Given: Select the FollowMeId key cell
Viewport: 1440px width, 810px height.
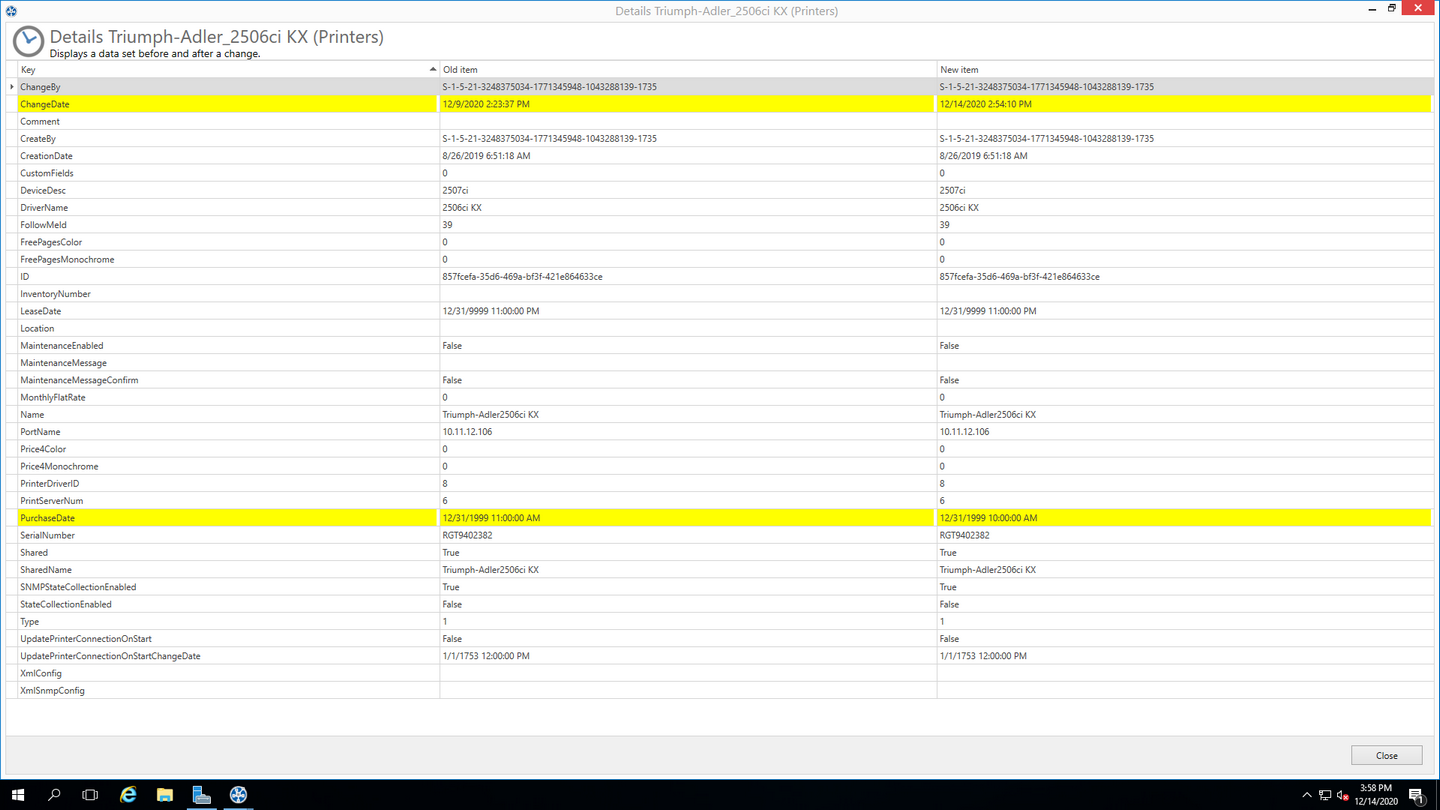Looking at the screenshot, I should (228, 225).
